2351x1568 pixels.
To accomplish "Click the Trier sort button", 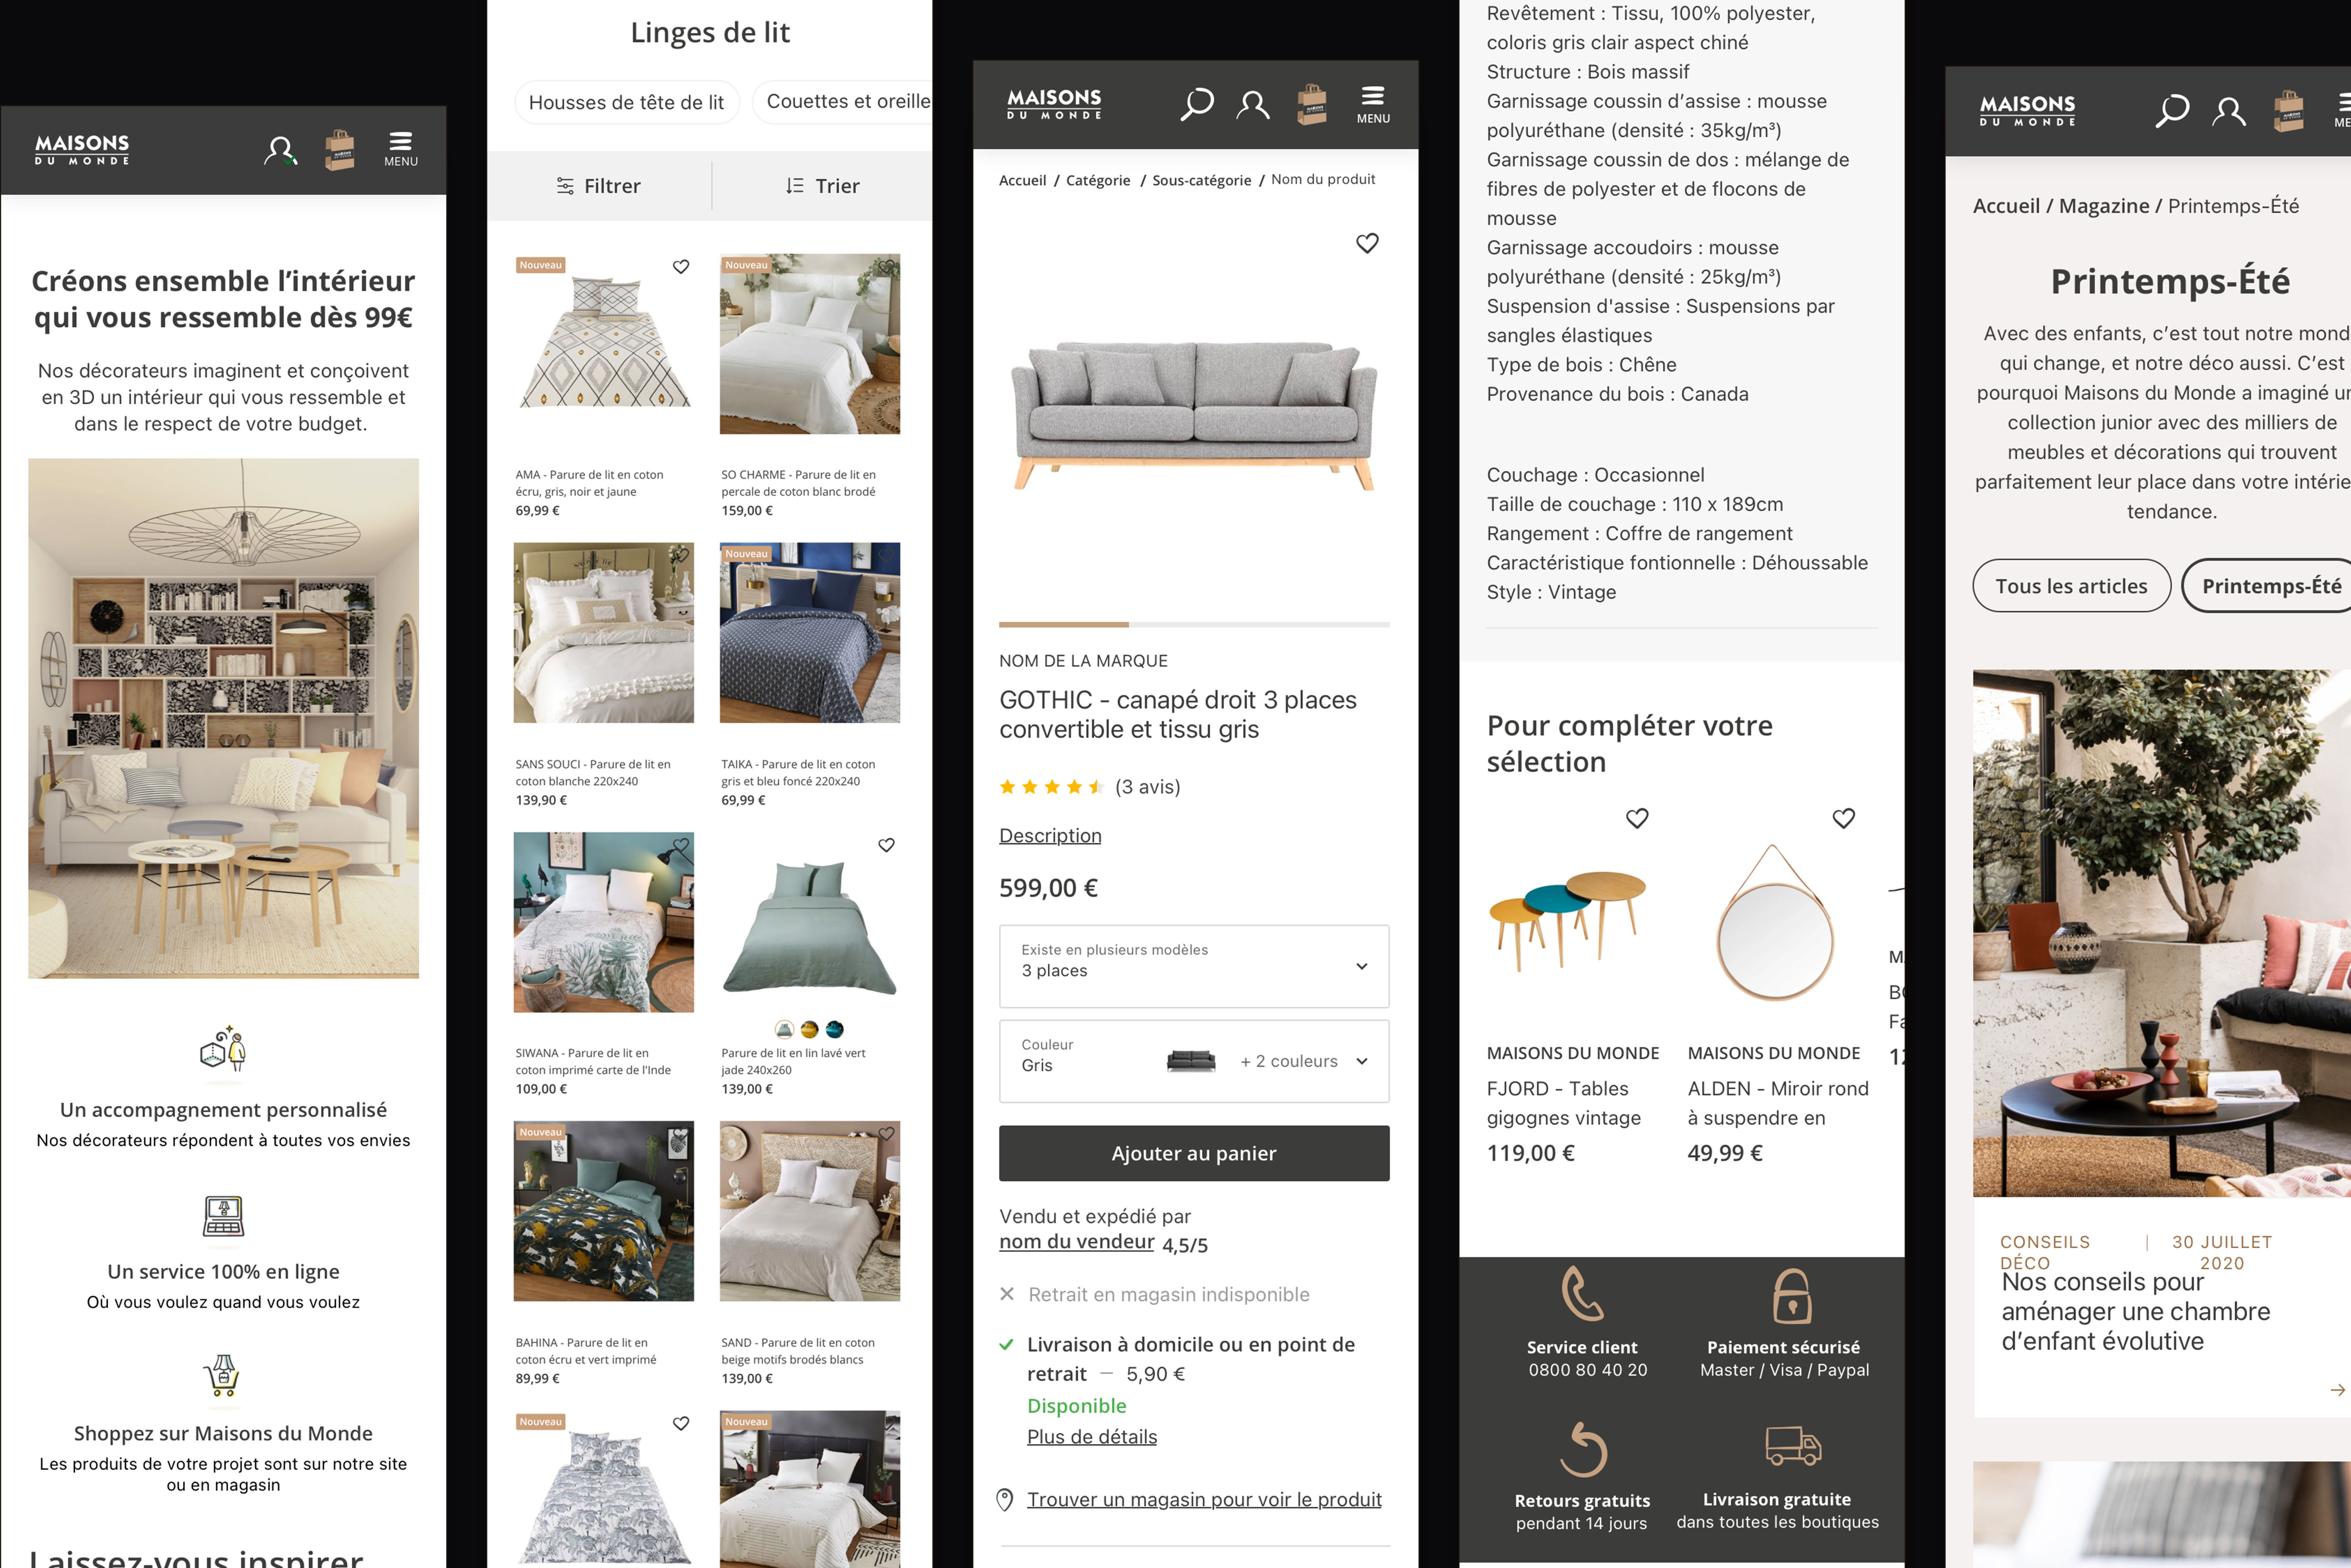I will pyautogui.click(x=822, y=186).
